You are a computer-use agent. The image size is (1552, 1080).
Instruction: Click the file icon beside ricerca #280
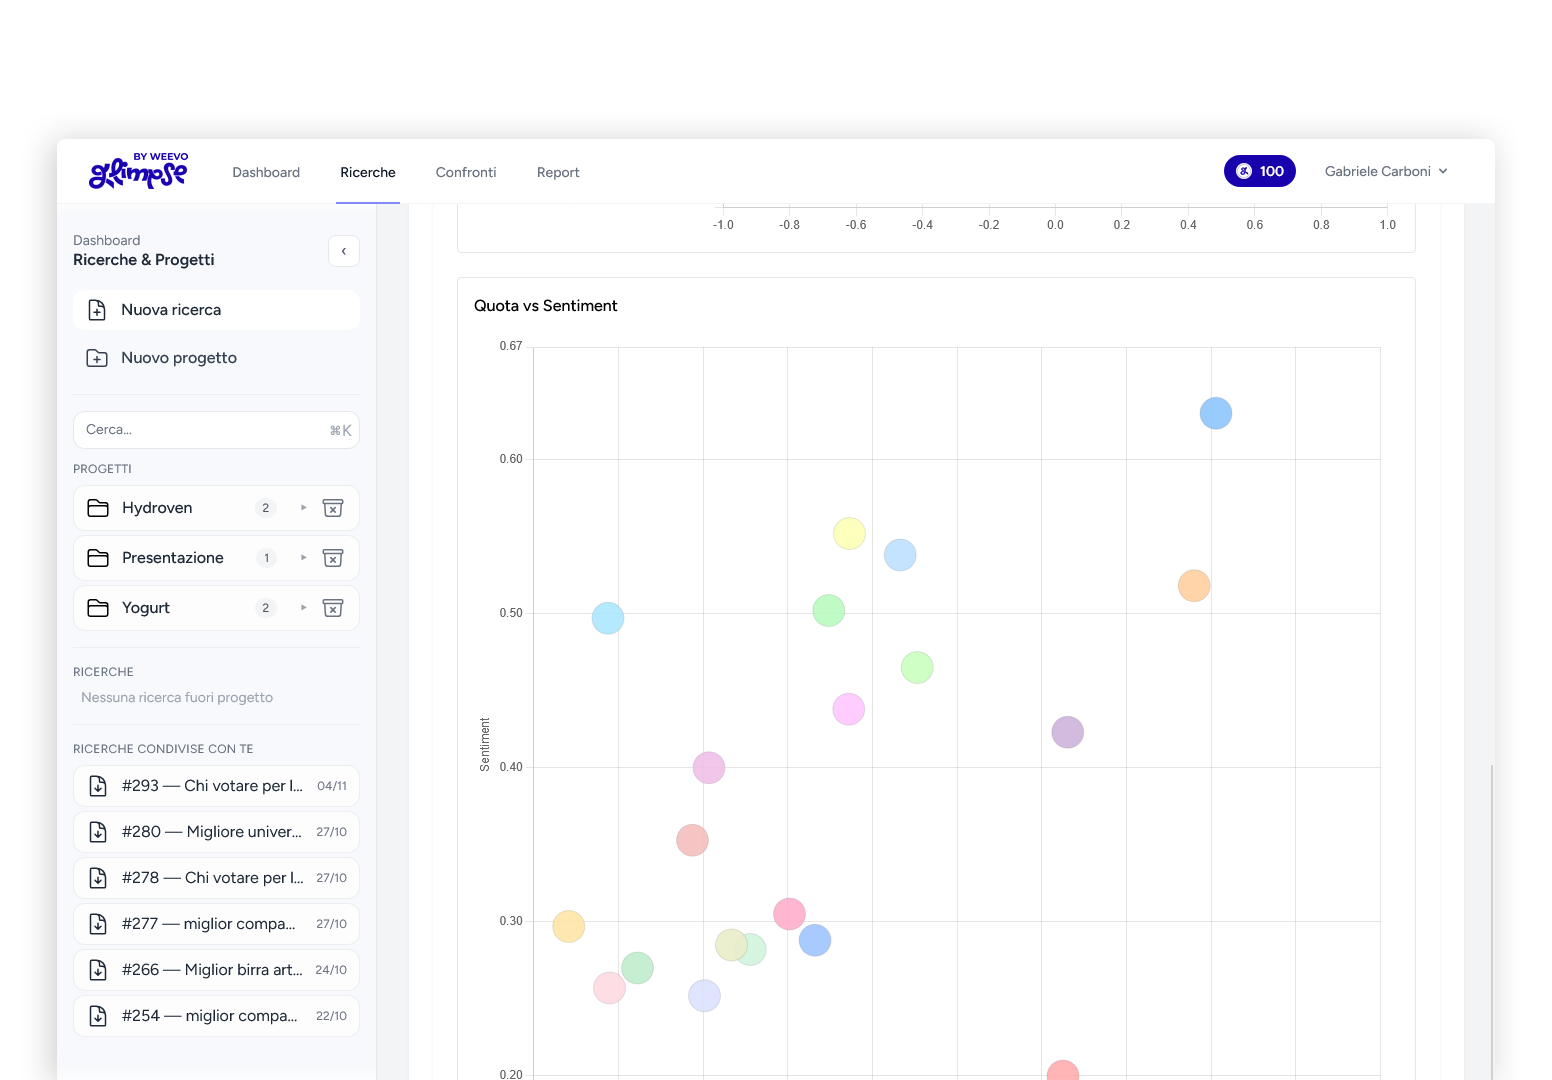(97, 831)
